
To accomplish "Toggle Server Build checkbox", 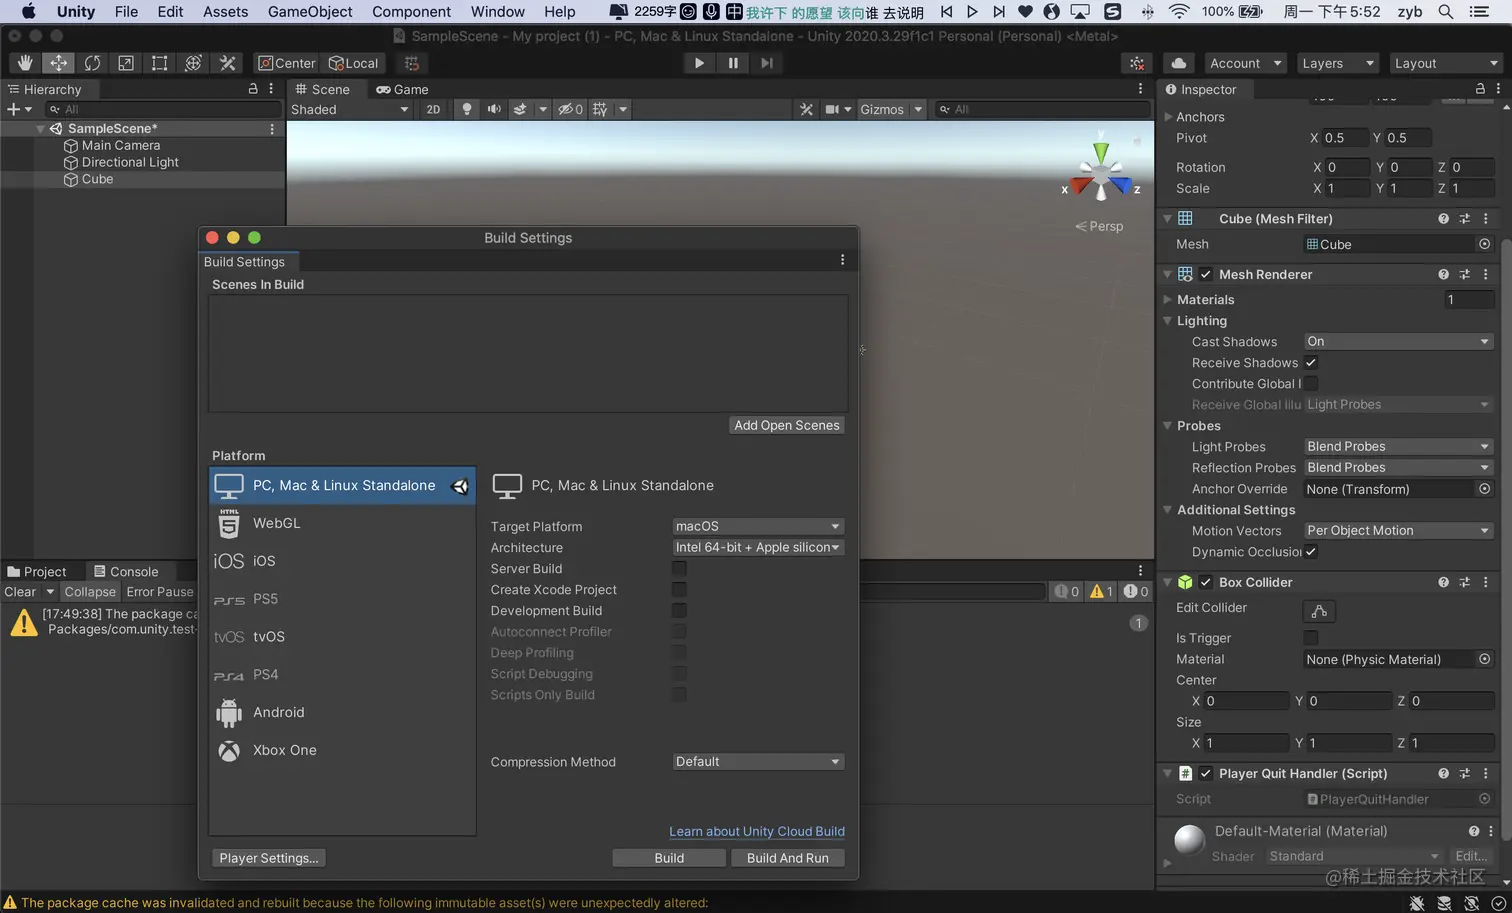I will 679,568.
